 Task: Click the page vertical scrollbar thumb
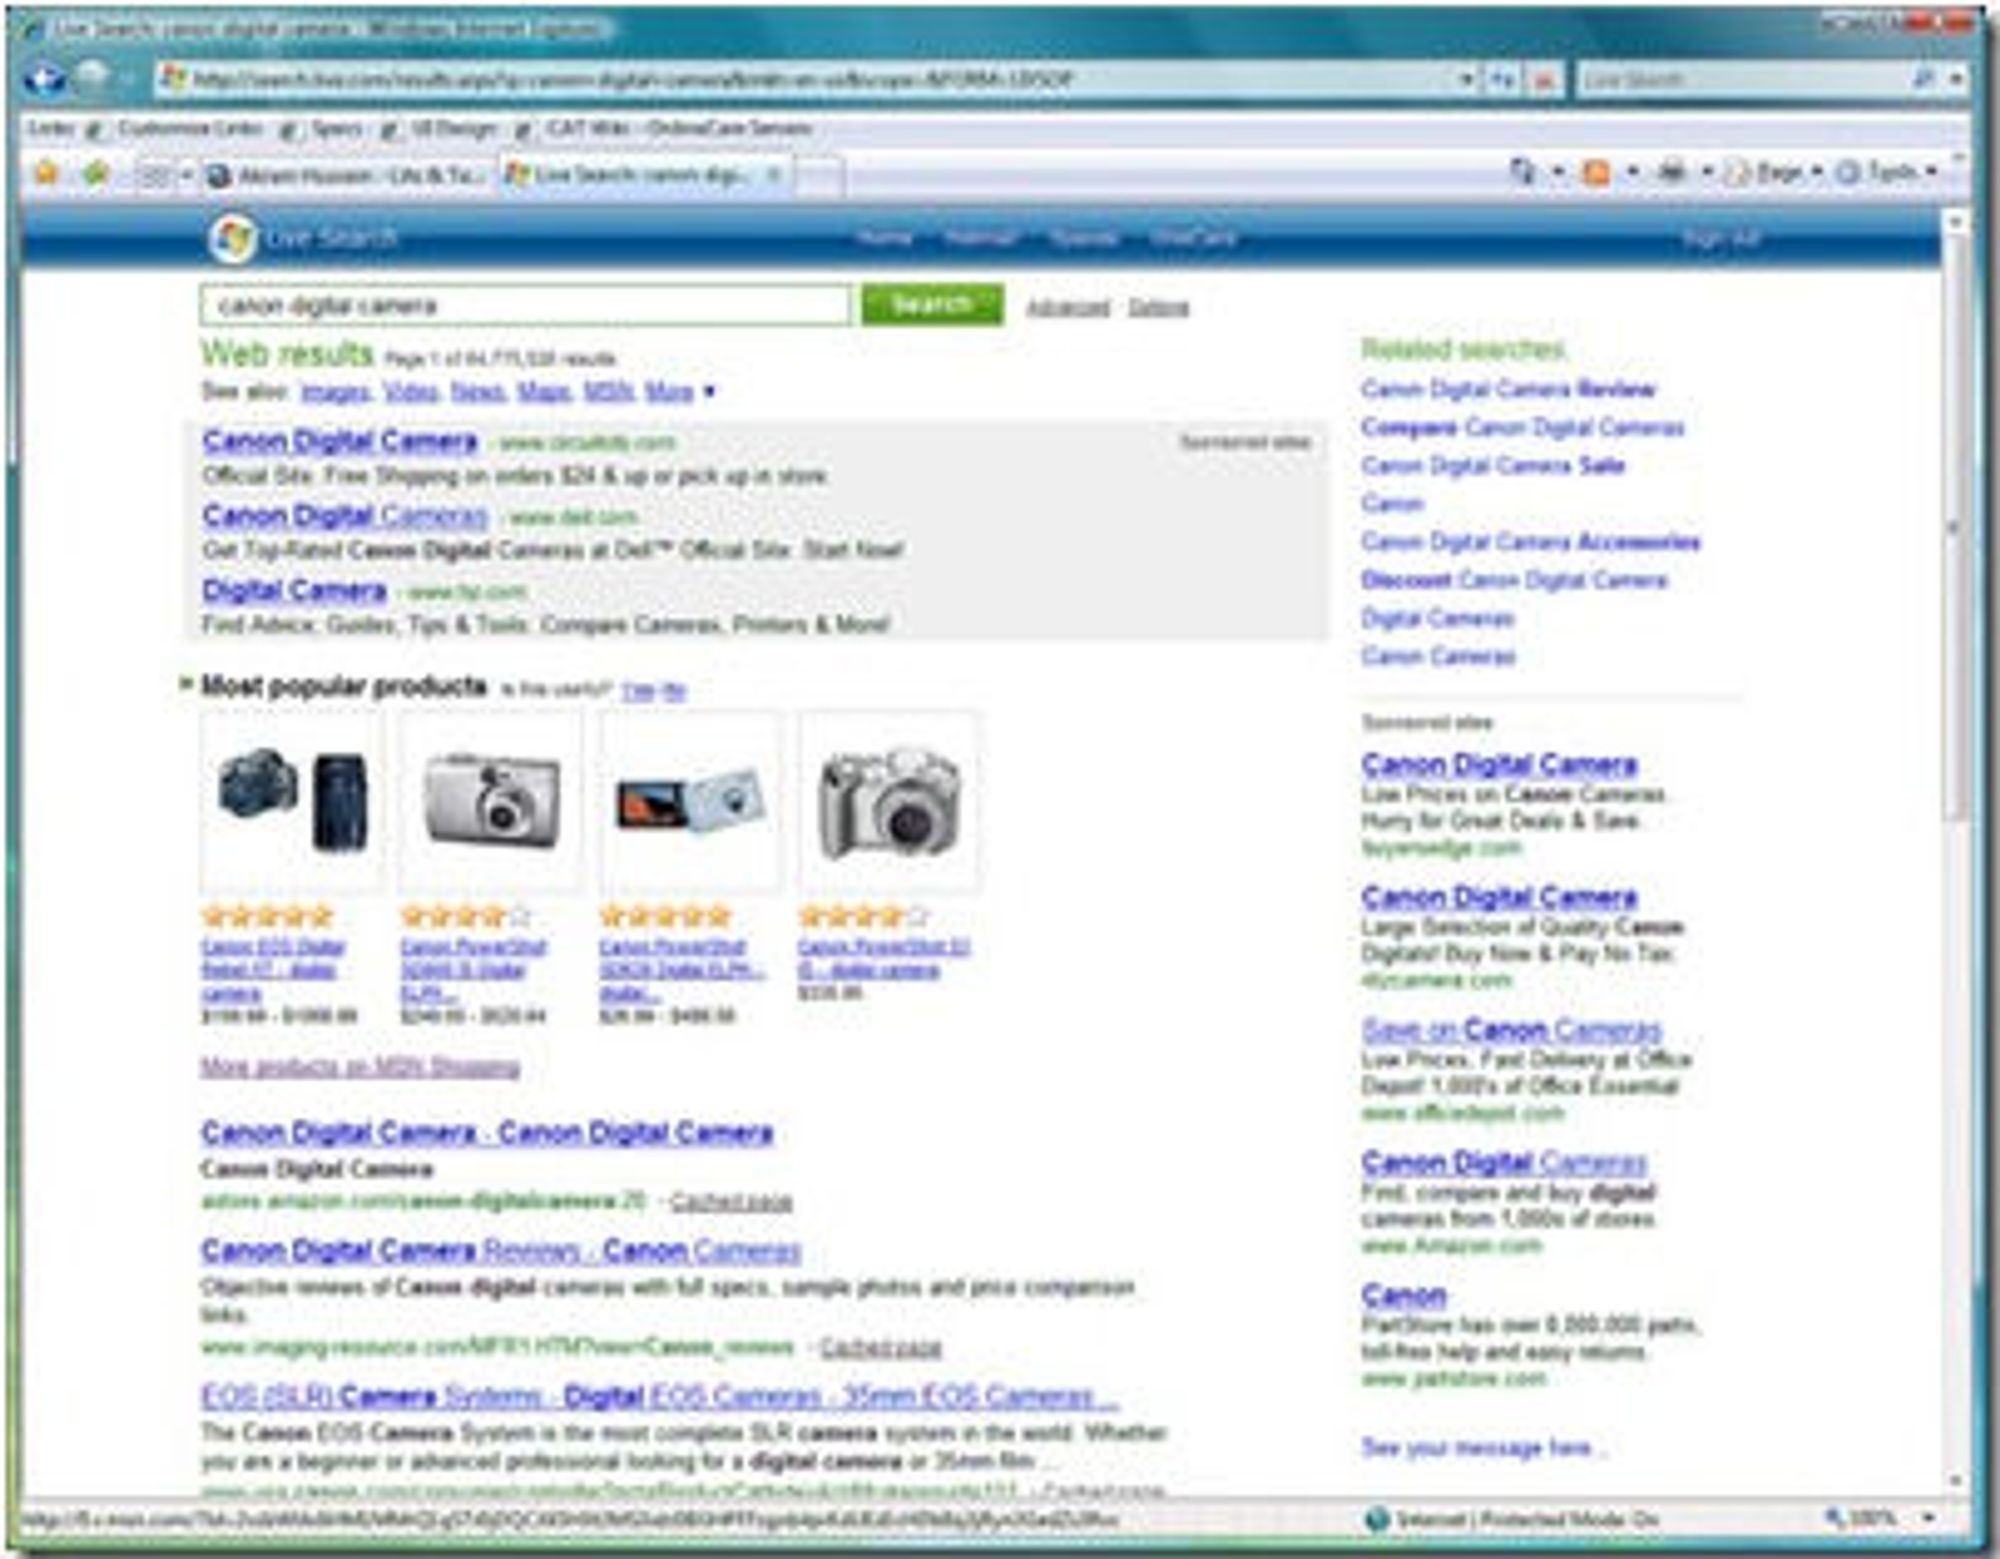[x=1954, y=530]
